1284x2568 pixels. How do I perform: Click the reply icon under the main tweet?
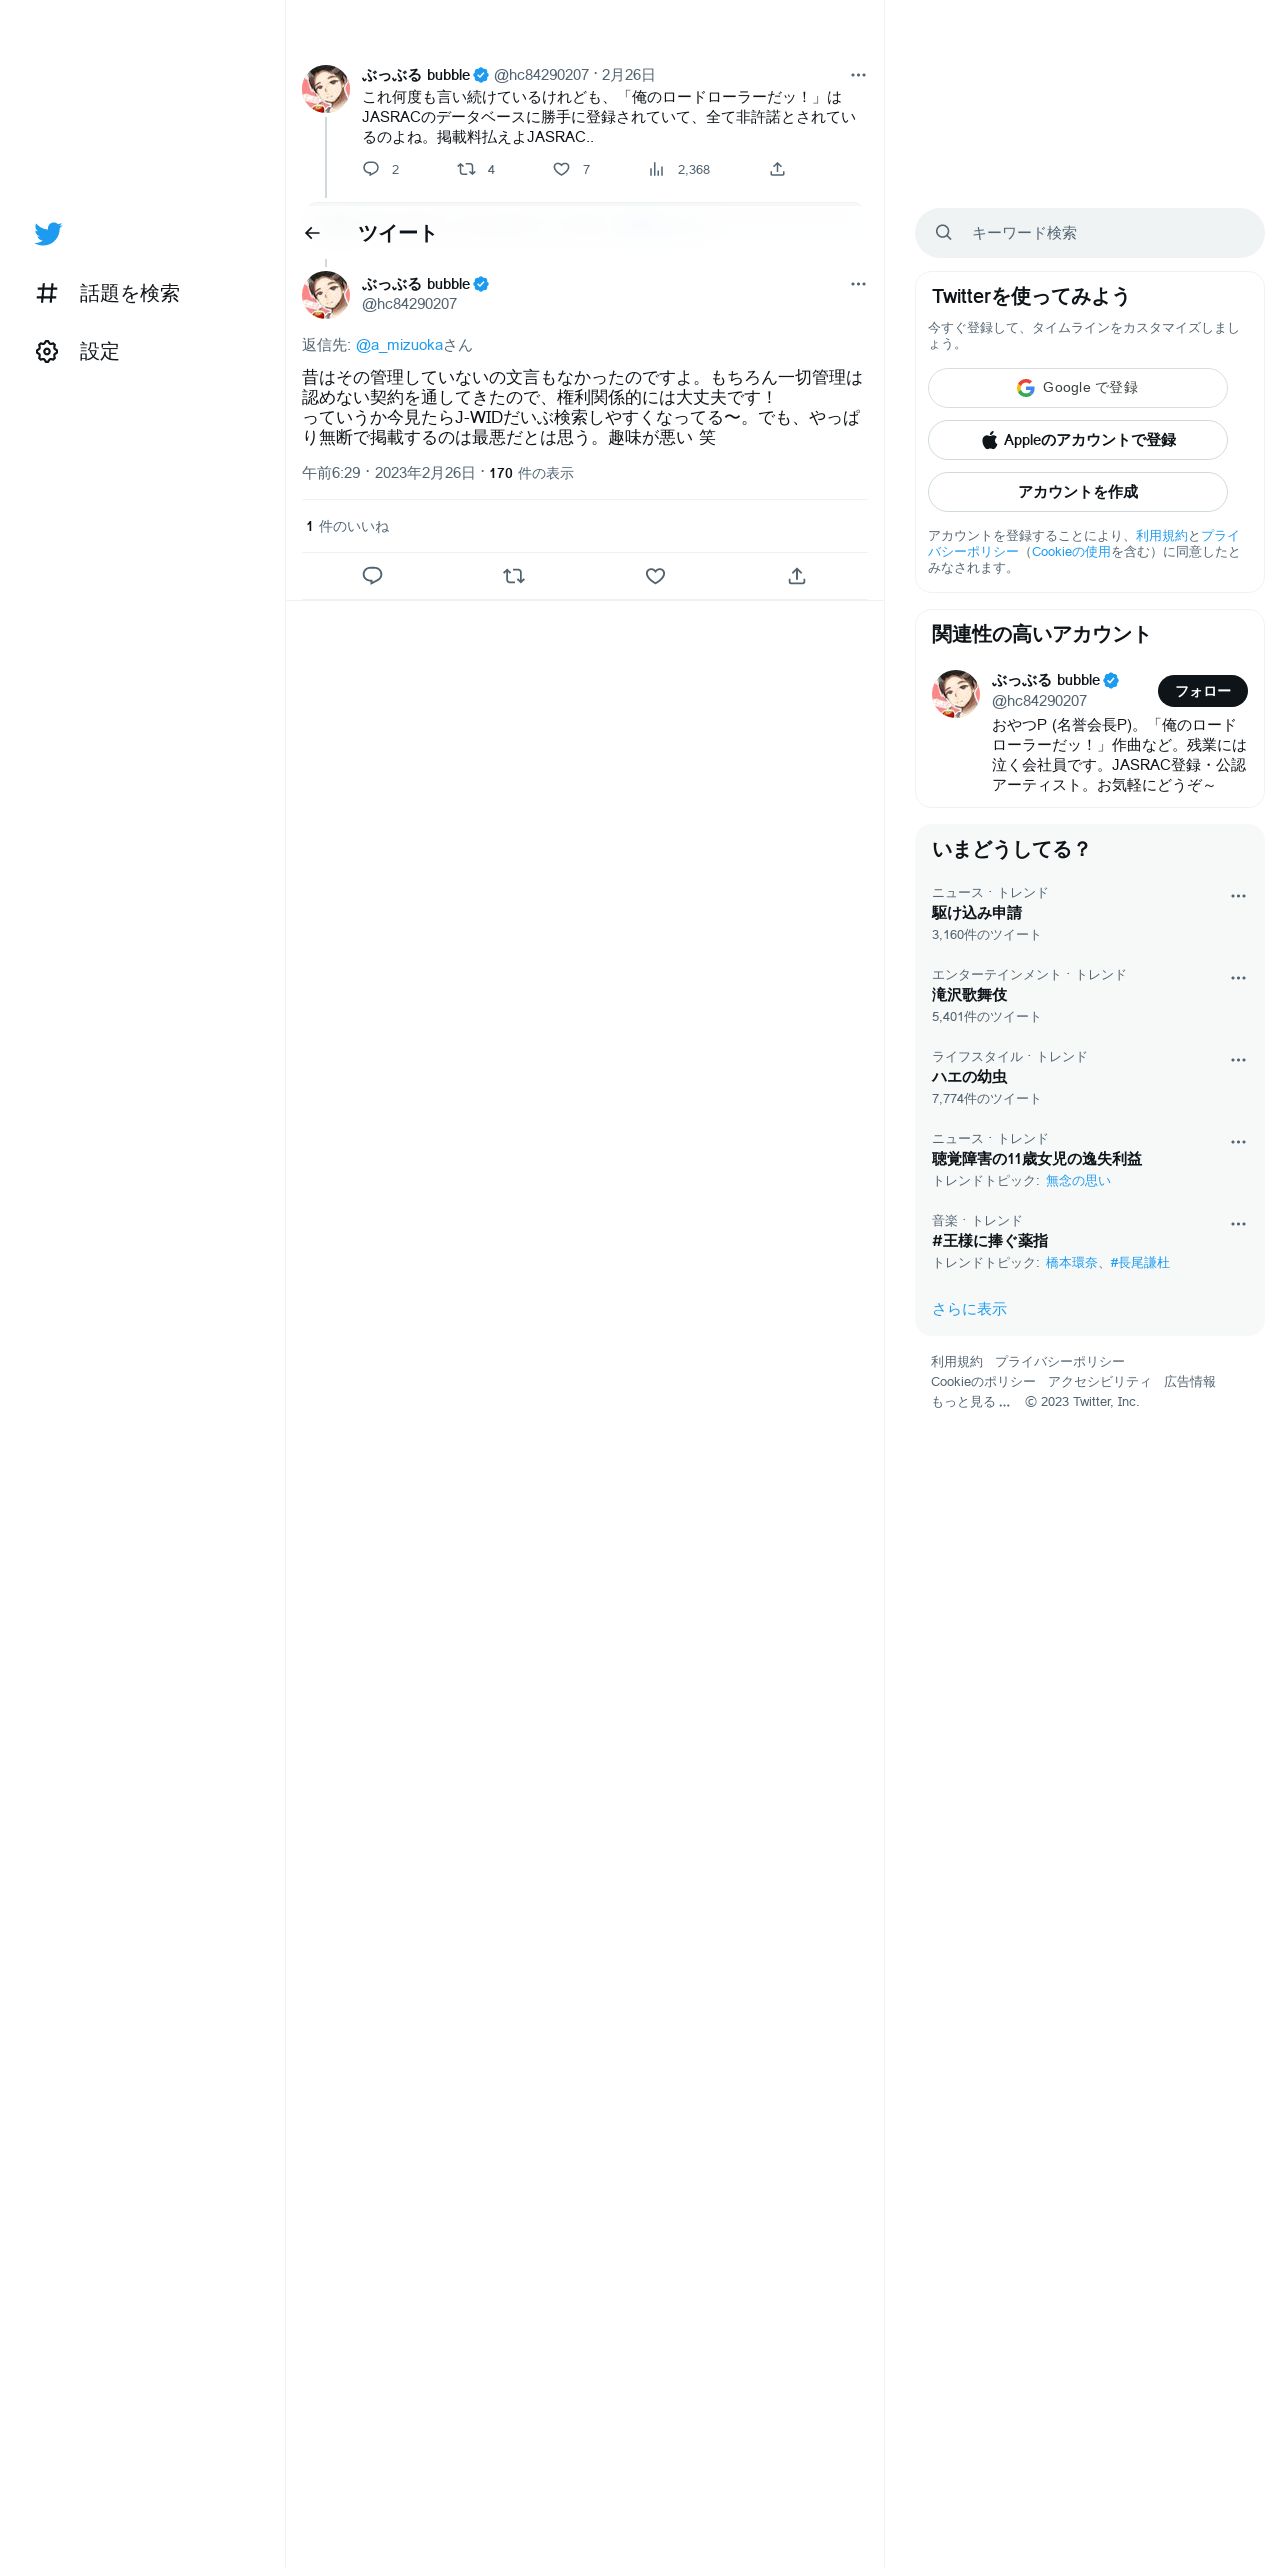point(372,576)
